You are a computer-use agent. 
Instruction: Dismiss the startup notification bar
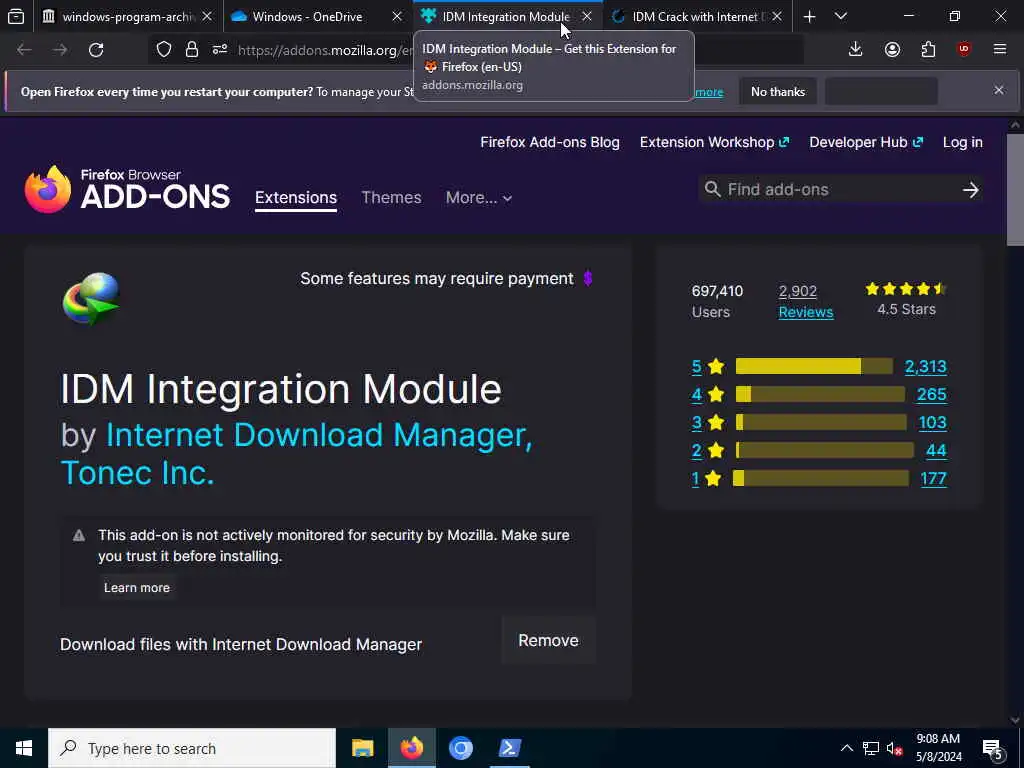coord(999,90)
